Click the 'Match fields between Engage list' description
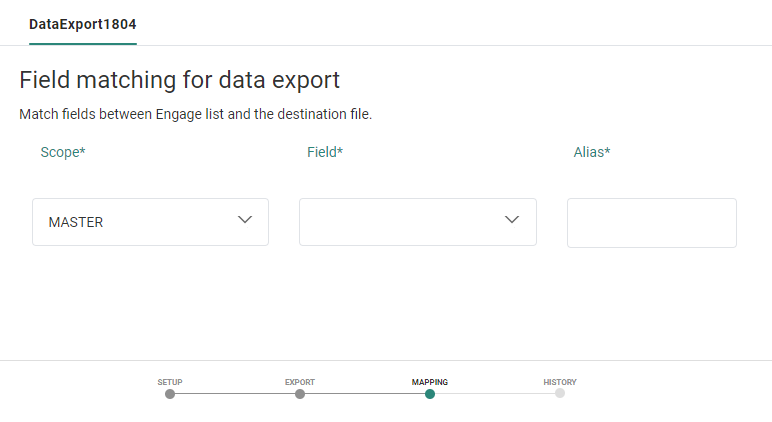 (x=196, y=114)
